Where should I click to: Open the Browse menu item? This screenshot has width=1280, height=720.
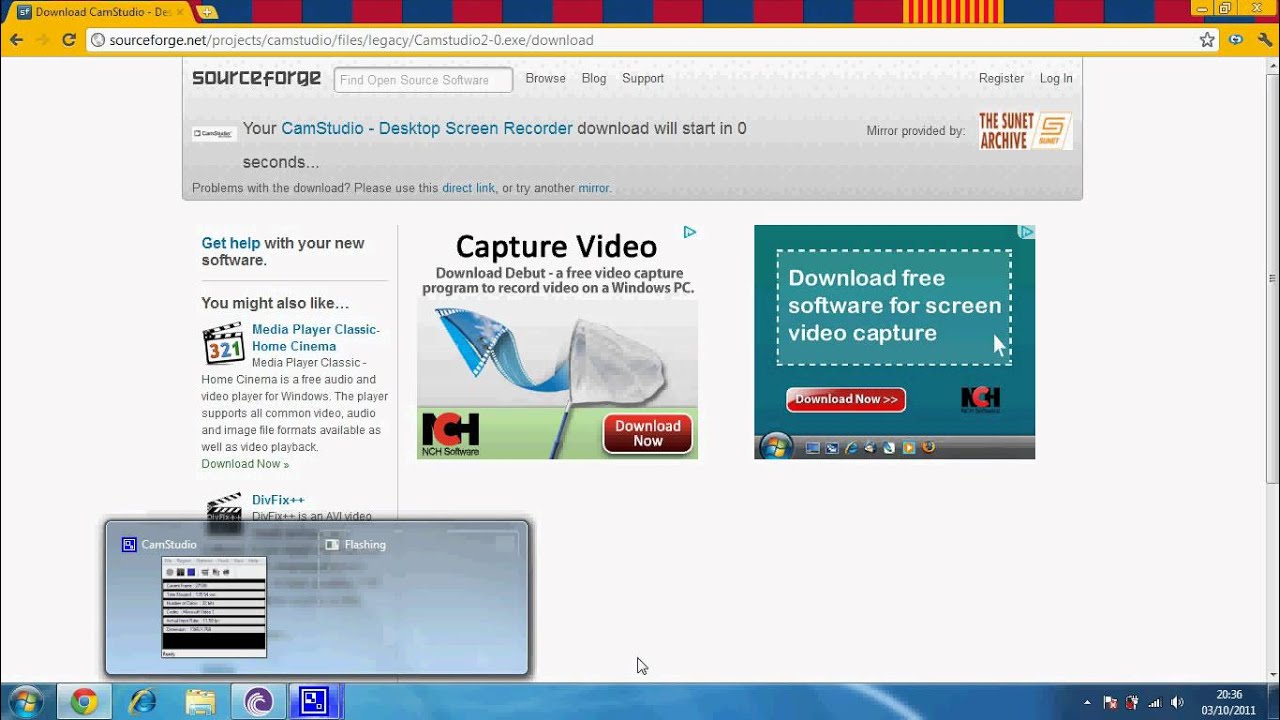point(545,78)
